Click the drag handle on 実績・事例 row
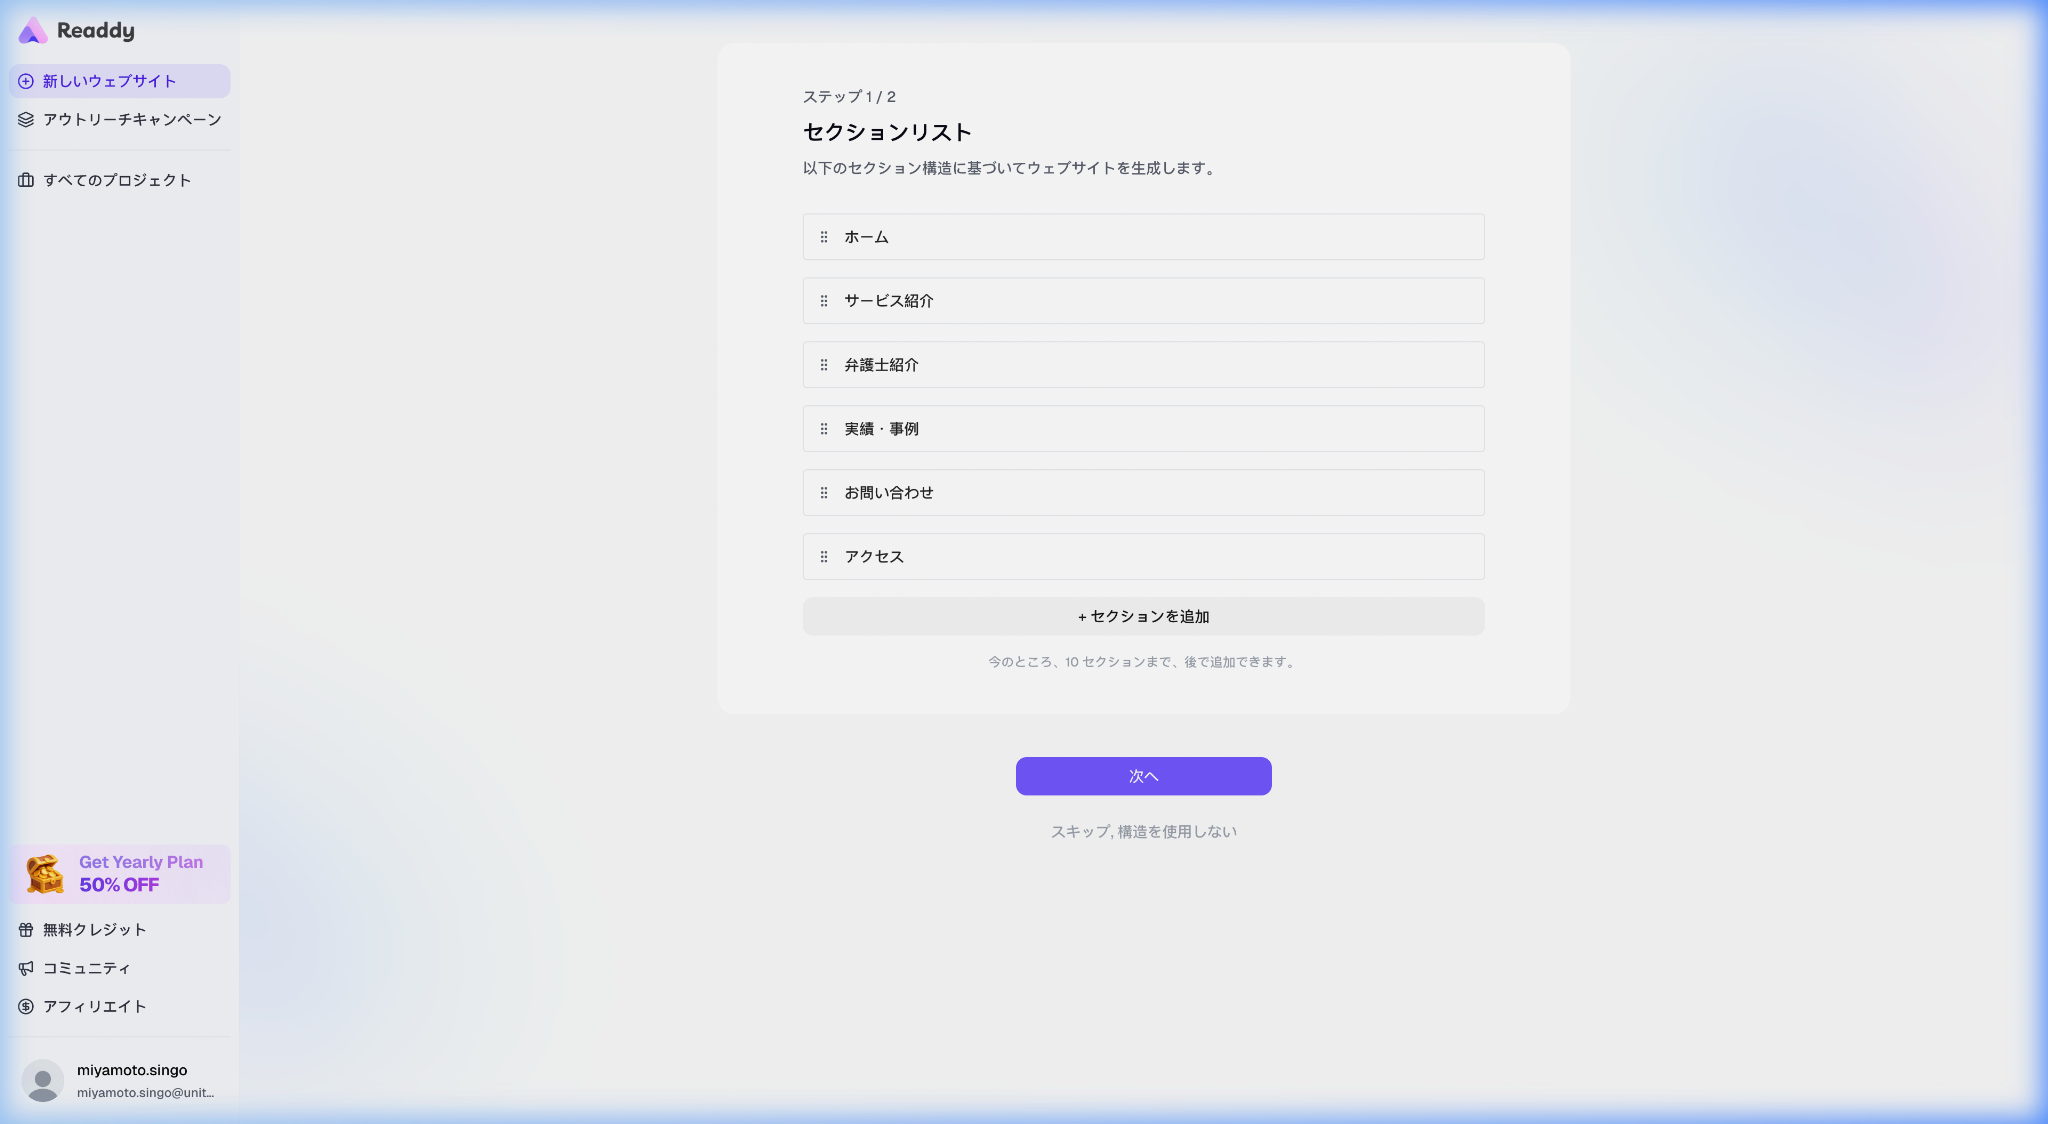 pyautogui.click(x=824, y=429)
